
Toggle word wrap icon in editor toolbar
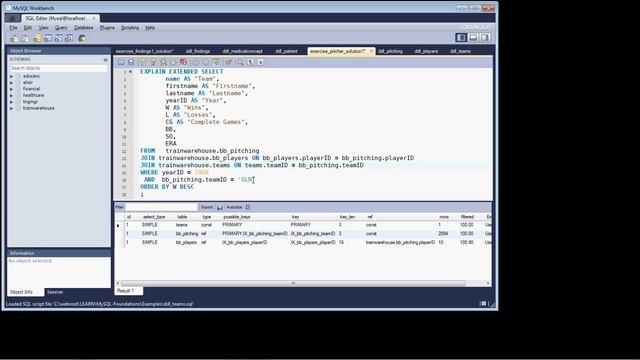coord(260,62)
